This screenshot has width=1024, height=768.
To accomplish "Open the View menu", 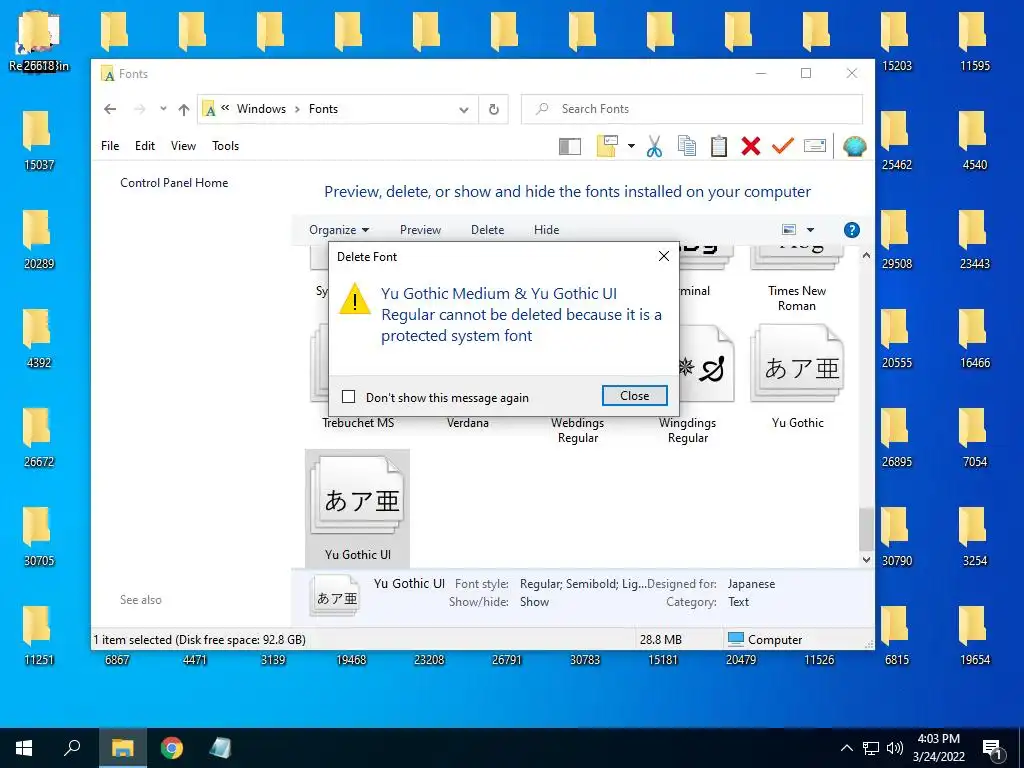I will [x=184, y=146].
